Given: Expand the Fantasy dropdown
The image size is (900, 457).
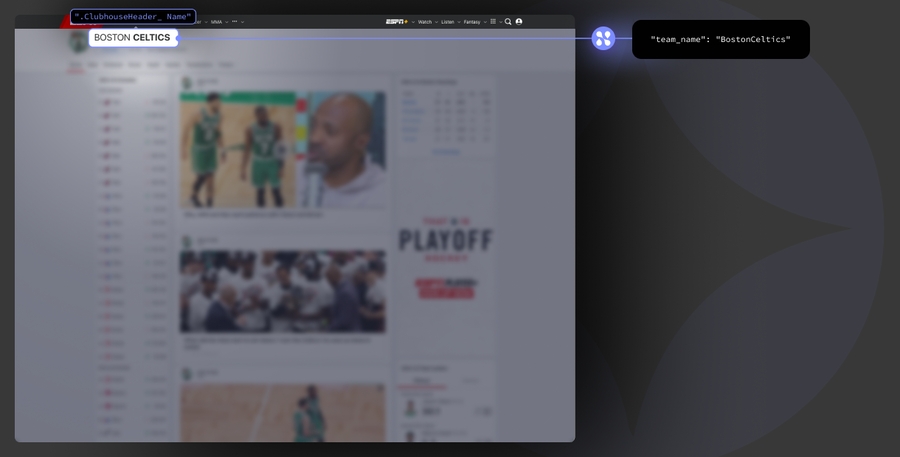Looking at the screenshot, I should [x=472, y=21].
